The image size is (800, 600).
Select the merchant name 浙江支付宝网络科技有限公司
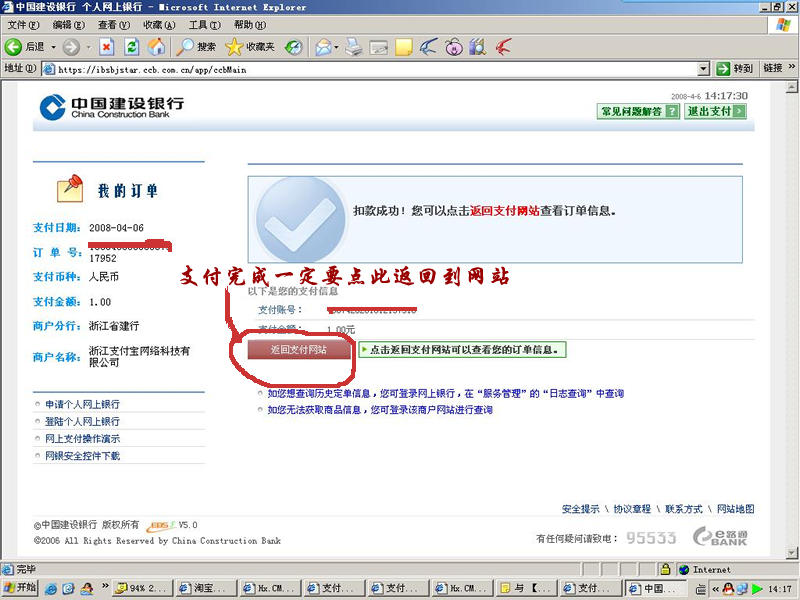coord(139,356)
